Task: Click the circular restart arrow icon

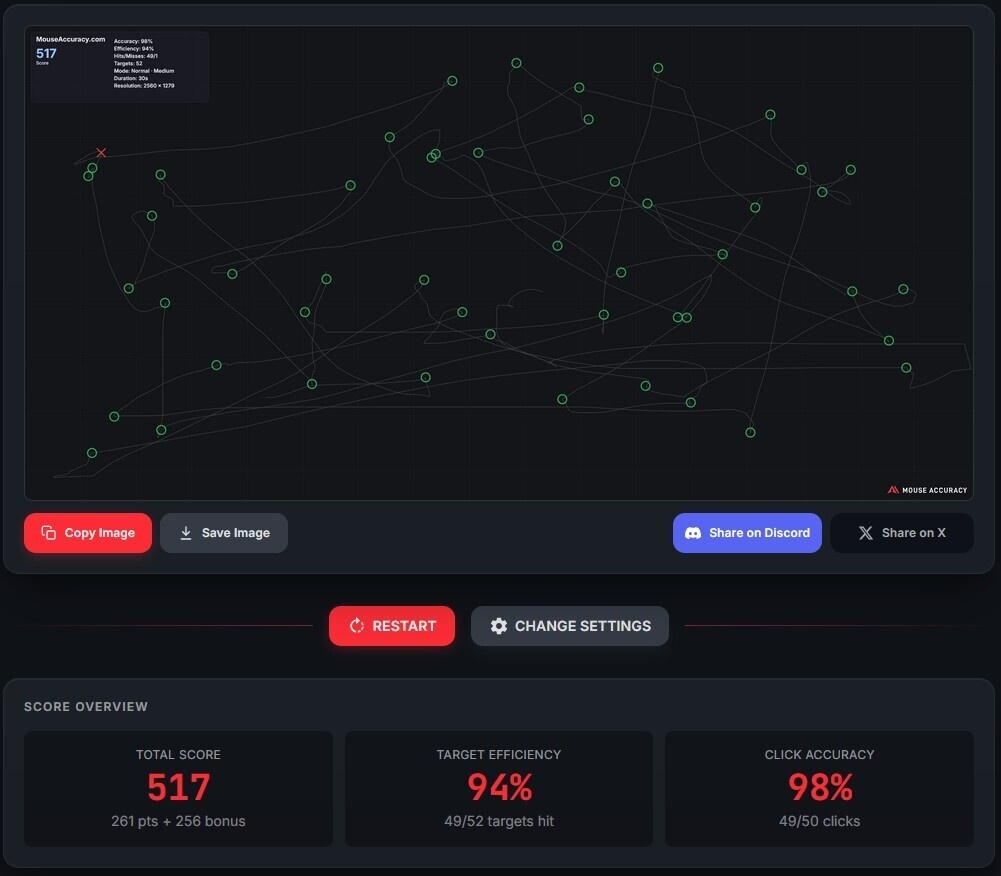Action: 356,625
